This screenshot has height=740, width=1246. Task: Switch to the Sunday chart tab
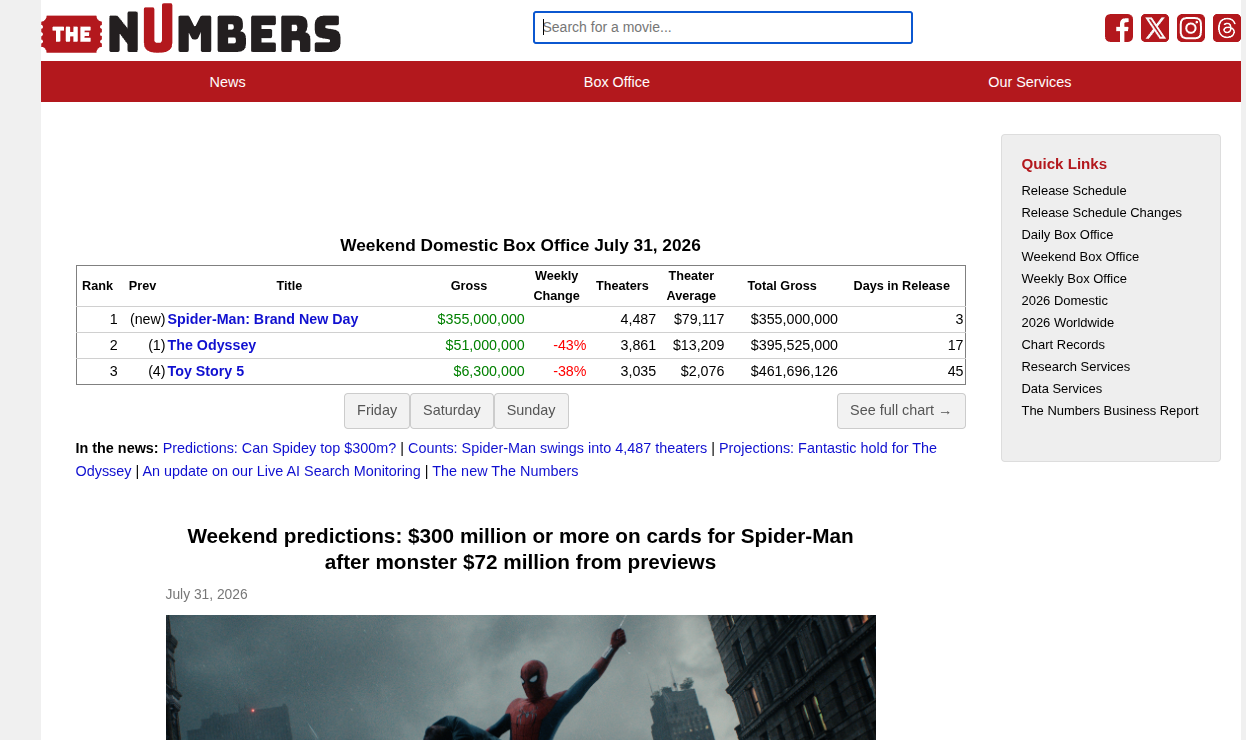tap(531, 411)
